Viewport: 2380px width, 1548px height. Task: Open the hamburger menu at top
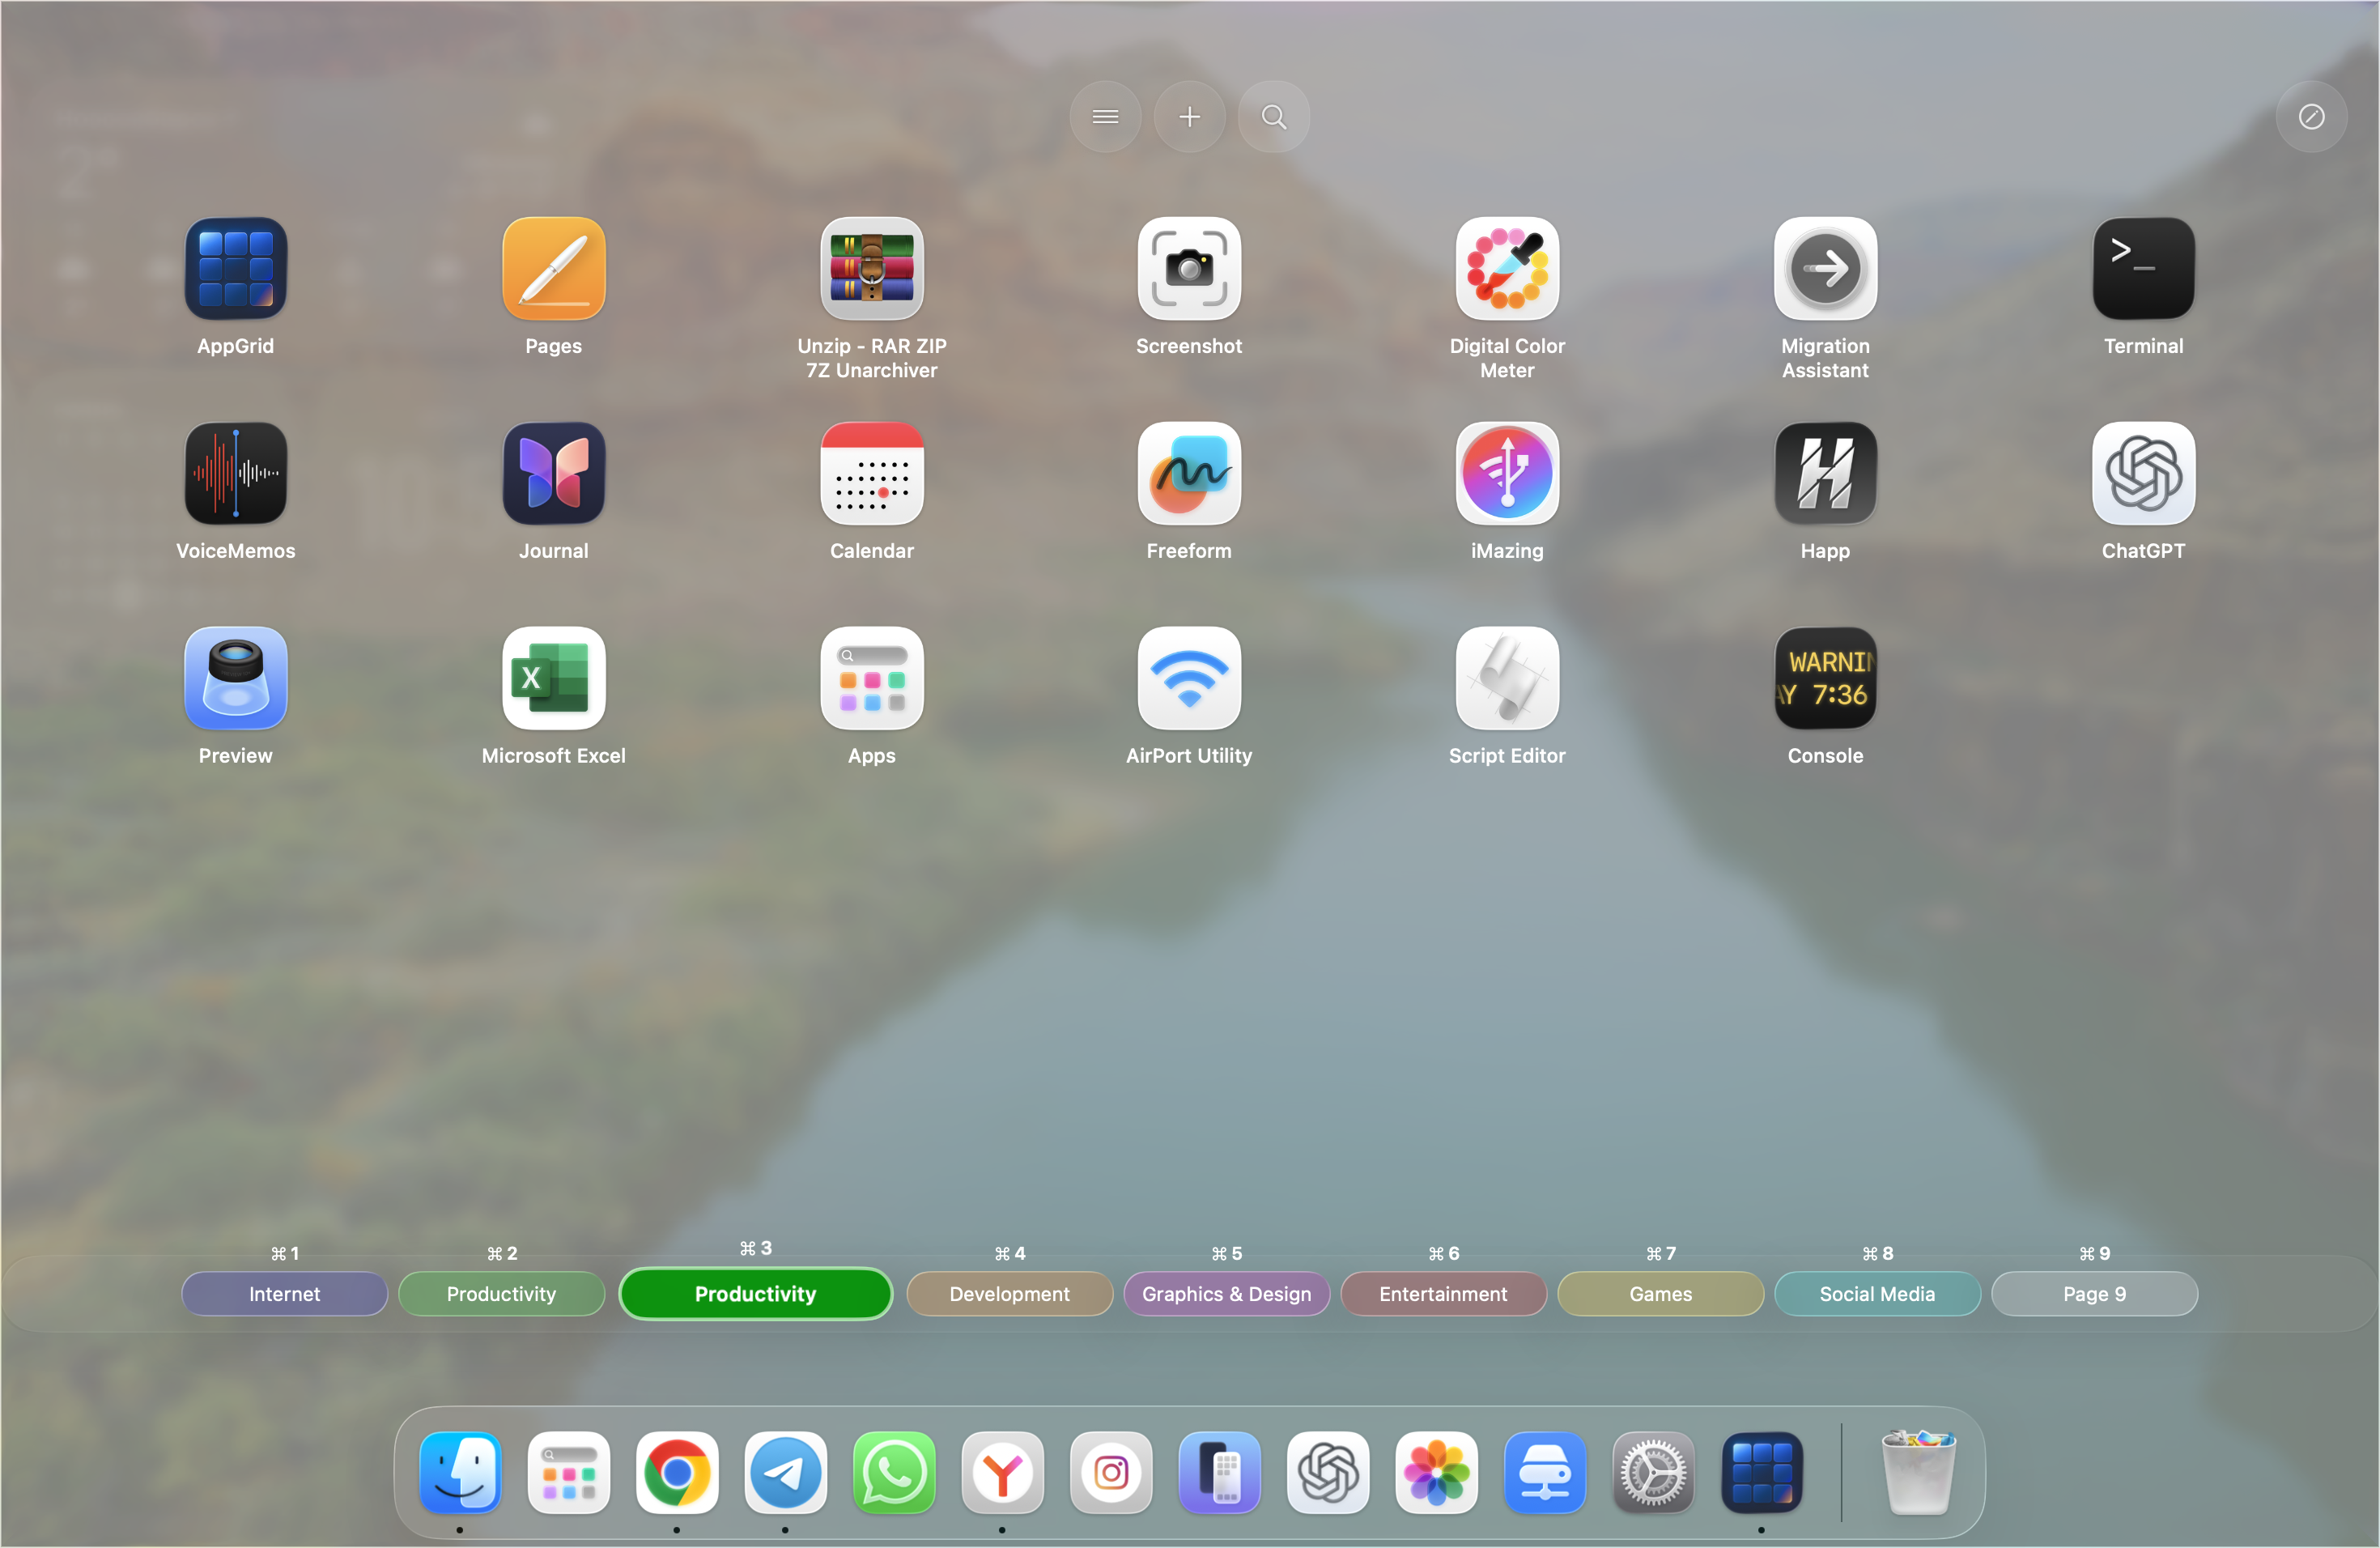coord(1105,116)
